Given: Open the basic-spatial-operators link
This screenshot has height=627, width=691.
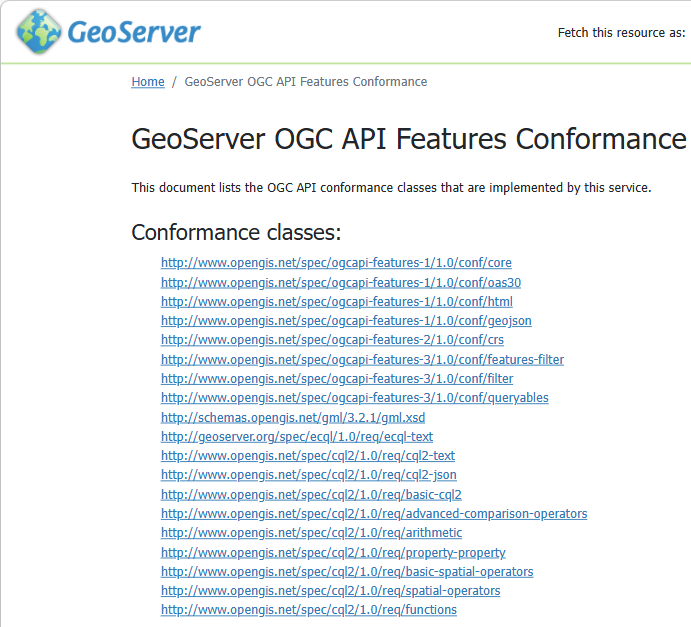Looking at the screenshot, I should pyautogui.click(x=346, y=572).
